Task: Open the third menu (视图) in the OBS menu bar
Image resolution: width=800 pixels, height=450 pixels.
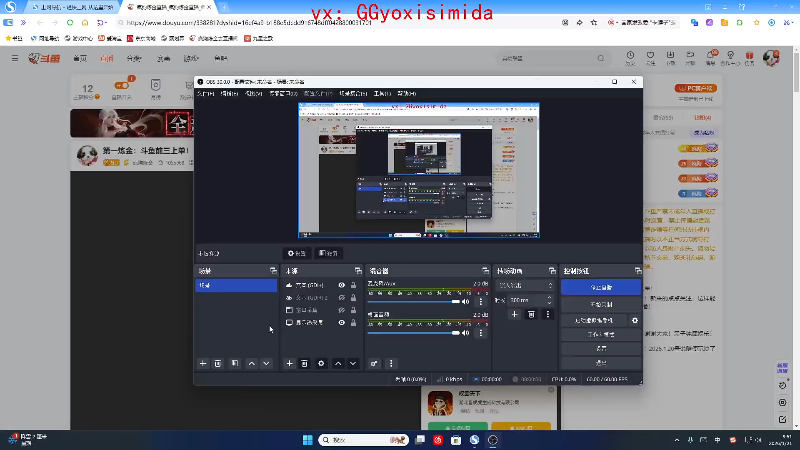Action: tap(253, 93)
